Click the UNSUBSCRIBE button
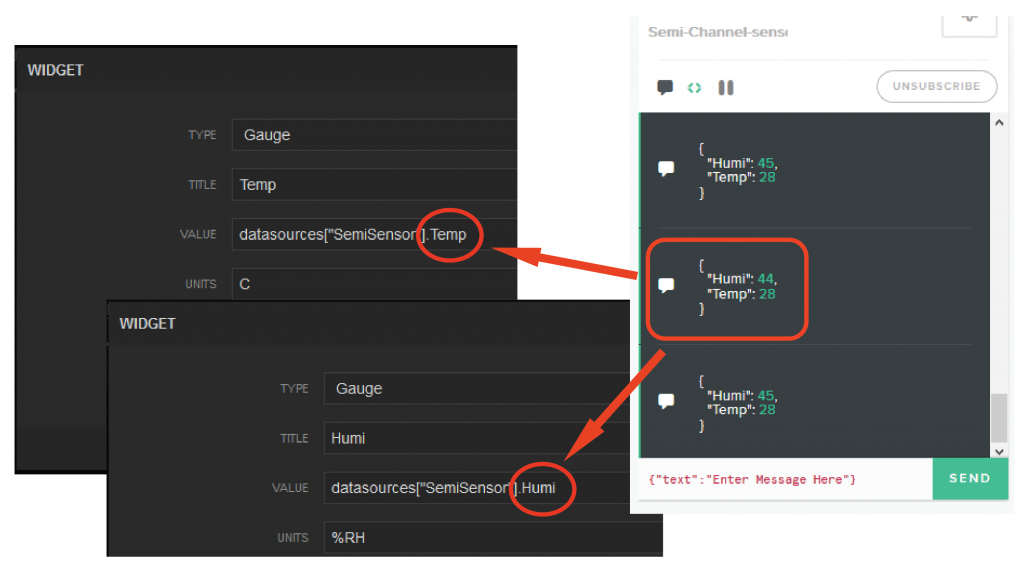The image size is (1024, 573). click(936, 87)
